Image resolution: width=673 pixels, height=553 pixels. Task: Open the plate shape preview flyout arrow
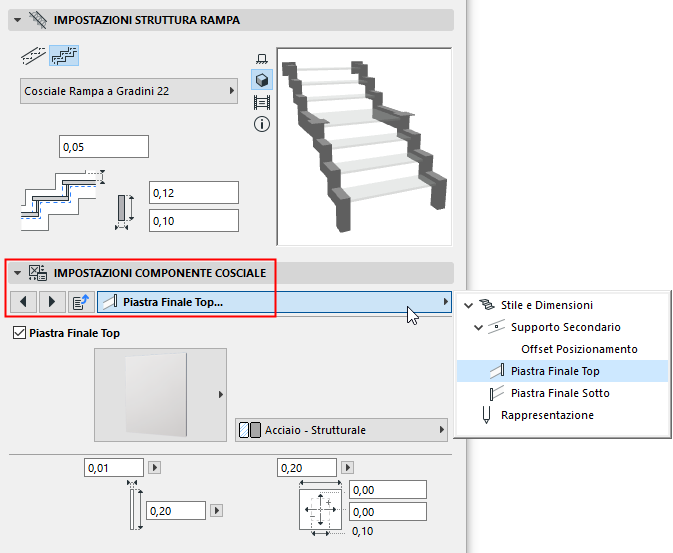click(x=221, y=395)
